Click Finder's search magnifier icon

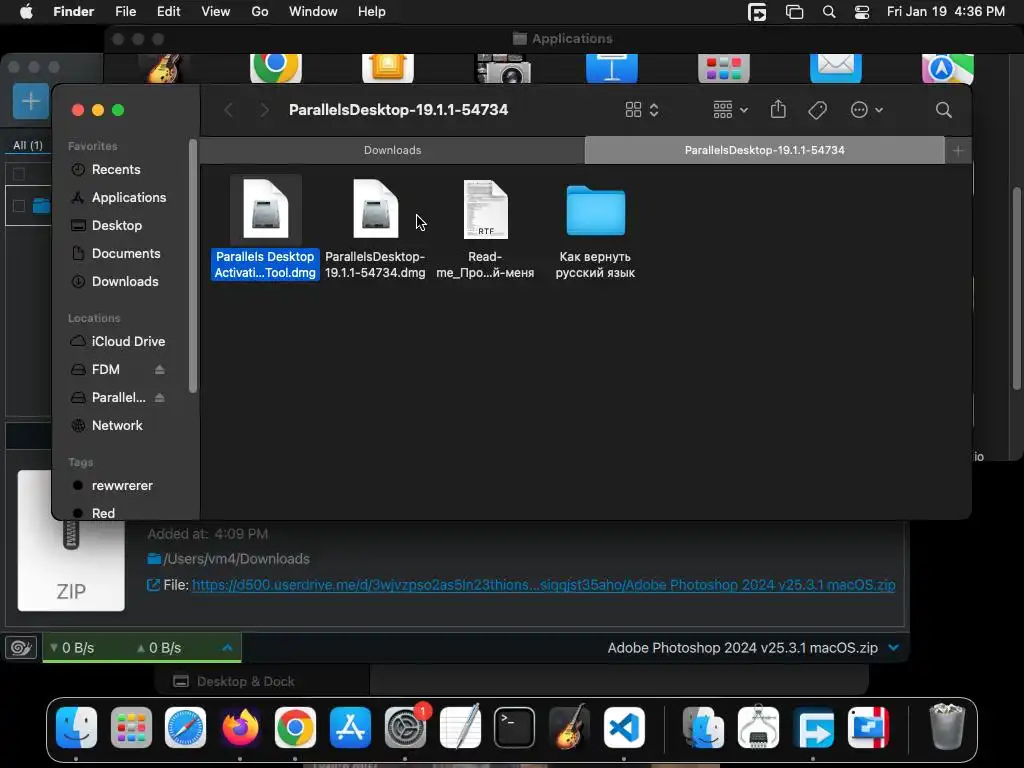[943, 110]
